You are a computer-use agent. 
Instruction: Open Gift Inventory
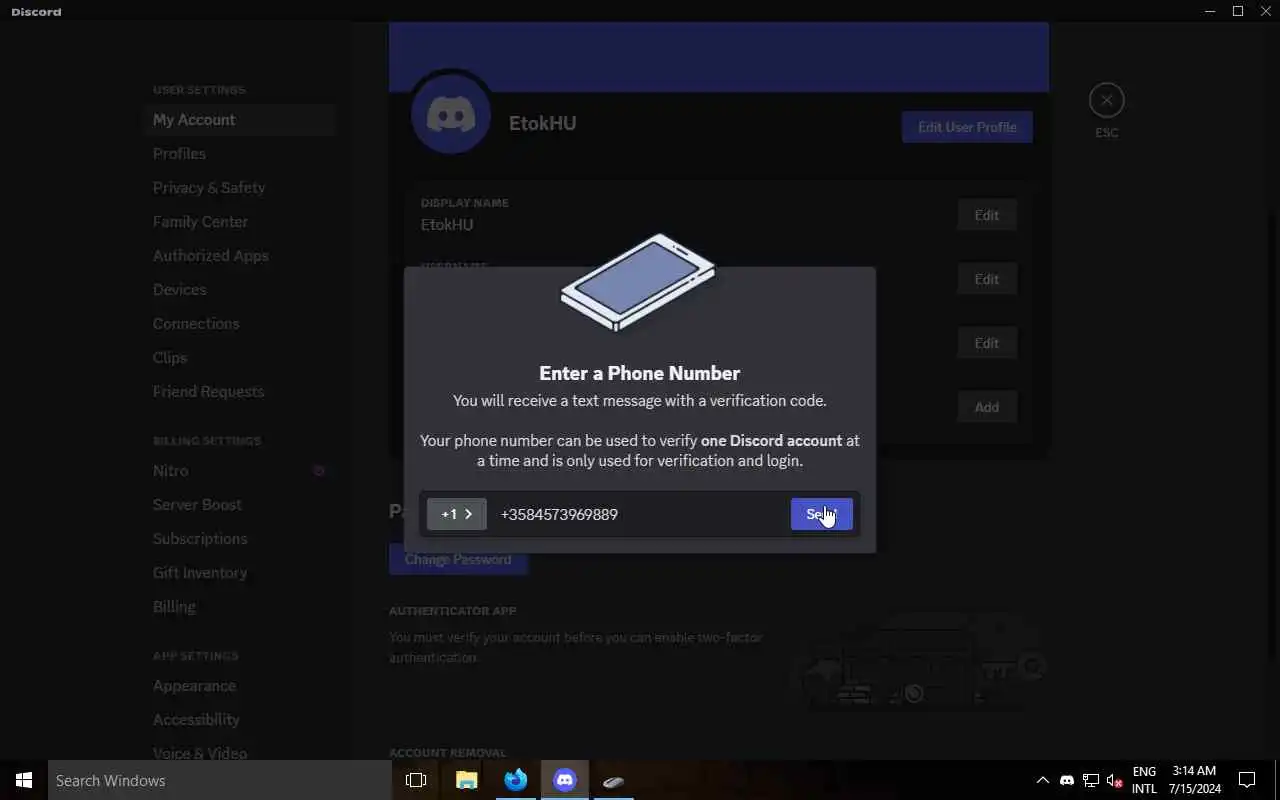tap(239, 572)
